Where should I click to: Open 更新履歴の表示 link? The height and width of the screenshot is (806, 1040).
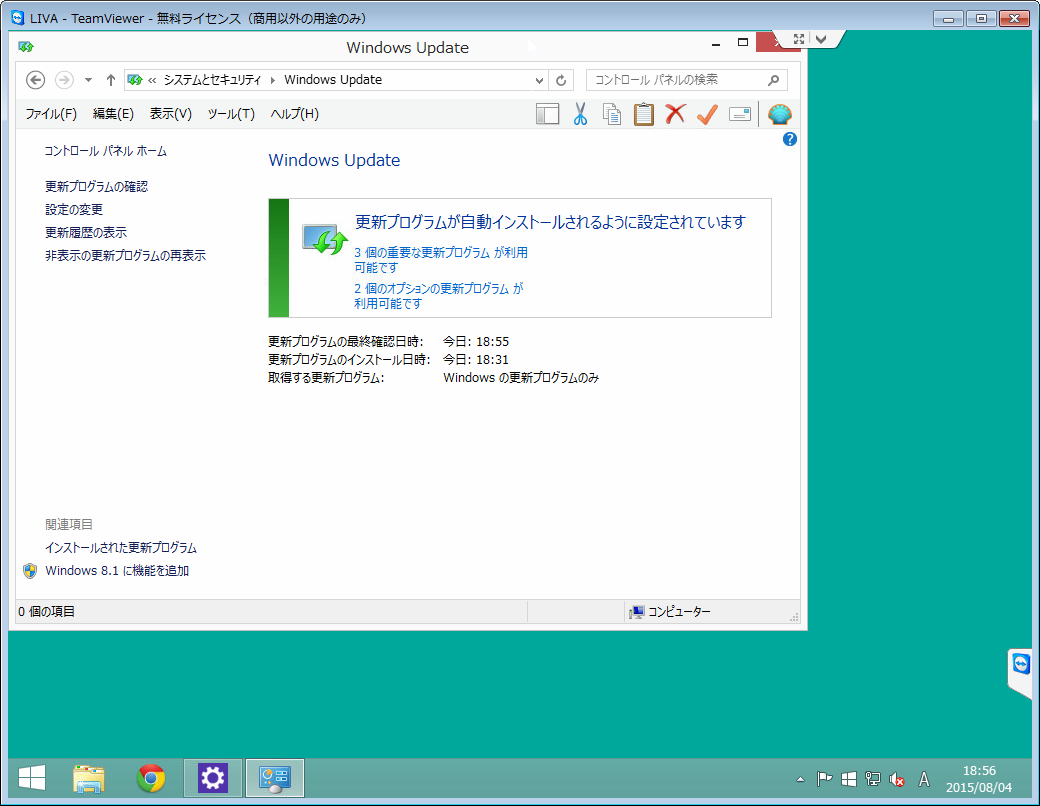pos(86,233)
